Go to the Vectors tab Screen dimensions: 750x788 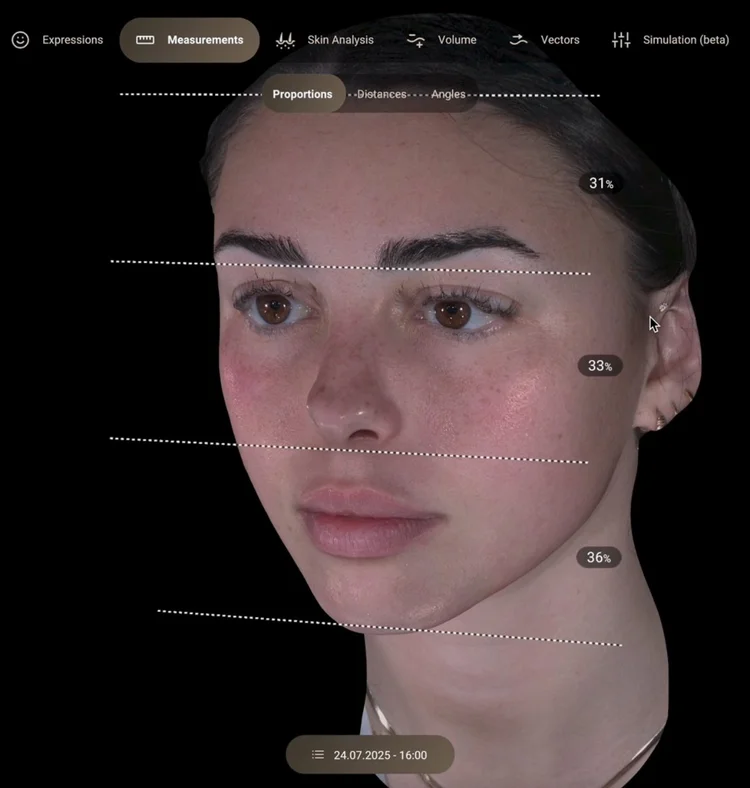[544, 40]
